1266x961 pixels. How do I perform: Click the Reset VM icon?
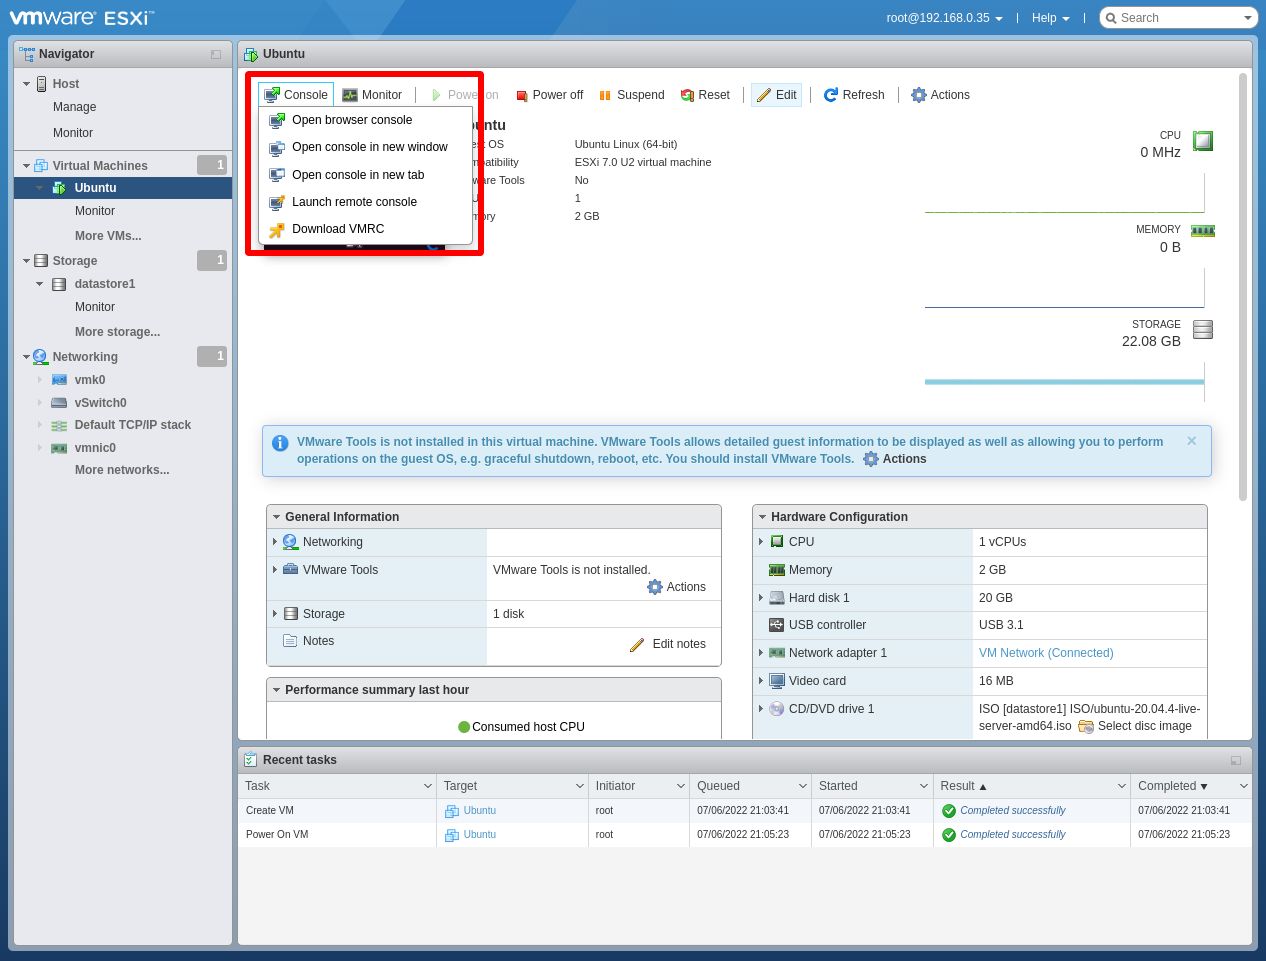pos(687,95)
